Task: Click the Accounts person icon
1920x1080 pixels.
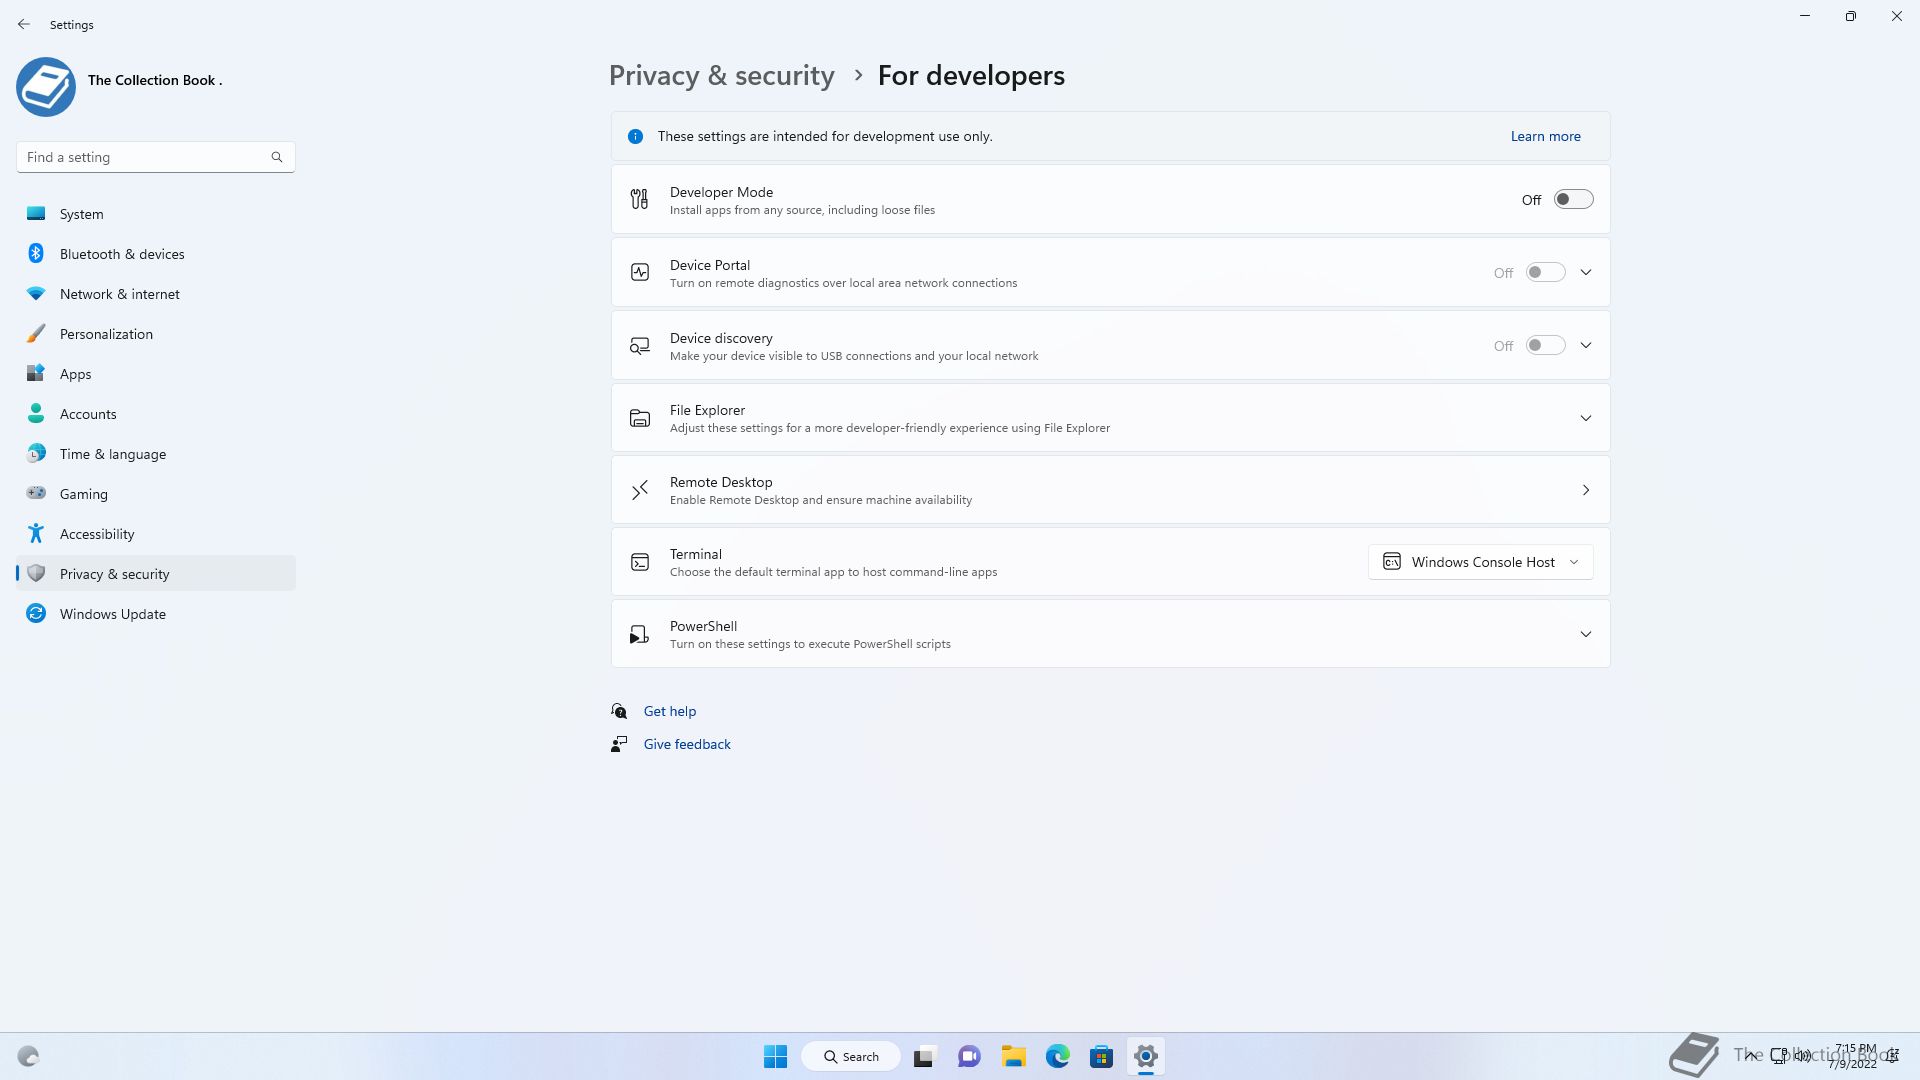Action: point(36,413)
